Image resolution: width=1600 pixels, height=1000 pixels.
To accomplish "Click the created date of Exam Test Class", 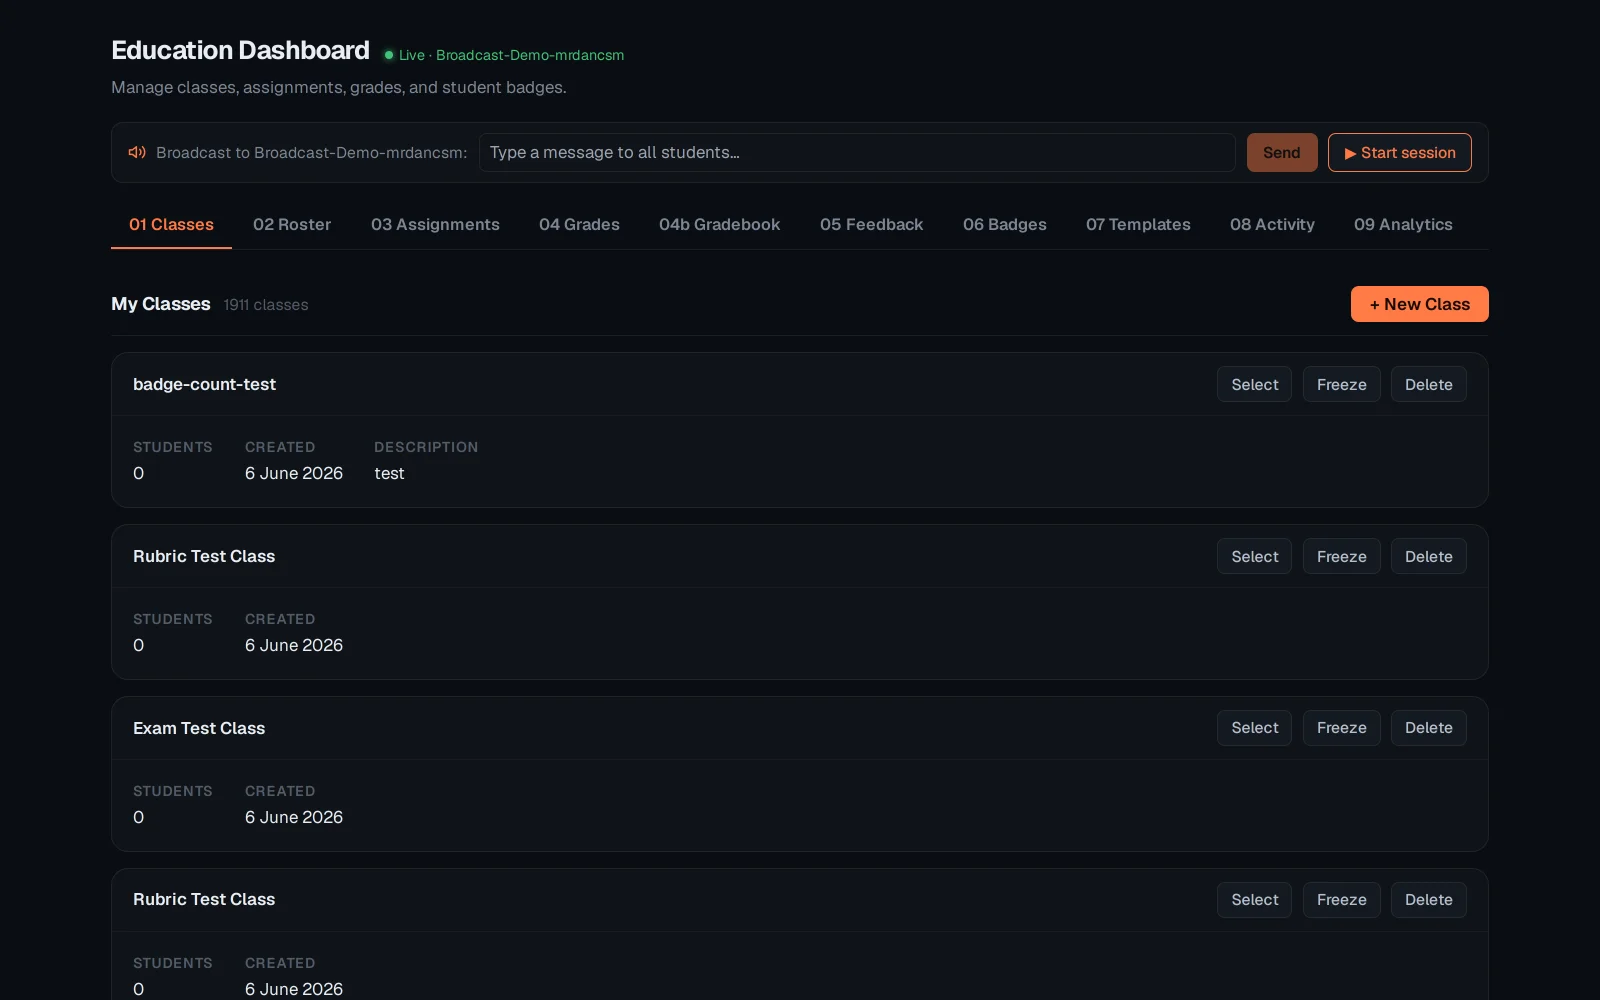I will (294, 817).
